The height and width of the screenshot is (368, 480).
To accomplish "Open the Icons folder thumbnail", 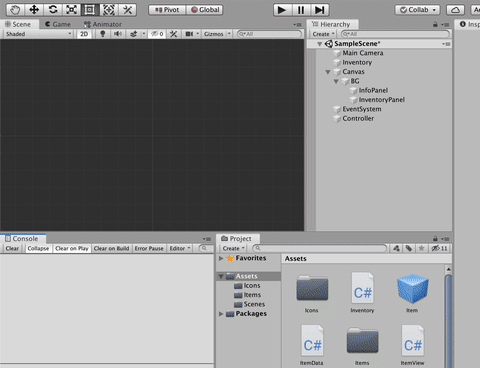I will point(312,288).
